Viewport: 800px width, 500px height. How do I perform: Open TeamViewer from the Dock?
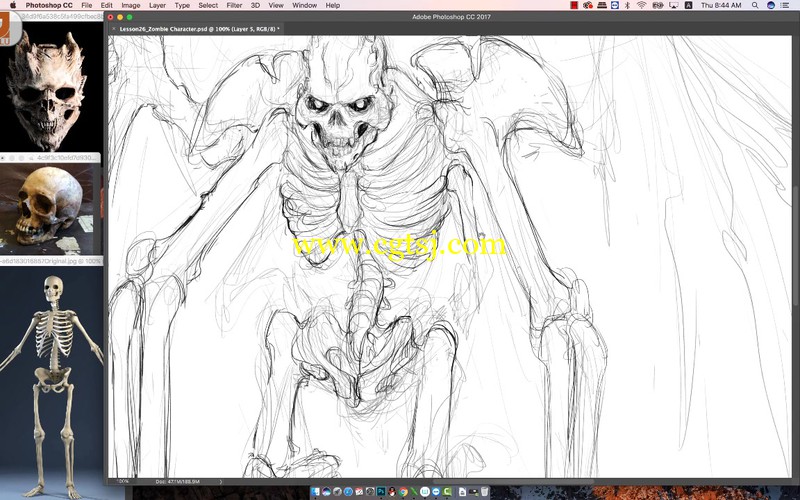(436, 492)
